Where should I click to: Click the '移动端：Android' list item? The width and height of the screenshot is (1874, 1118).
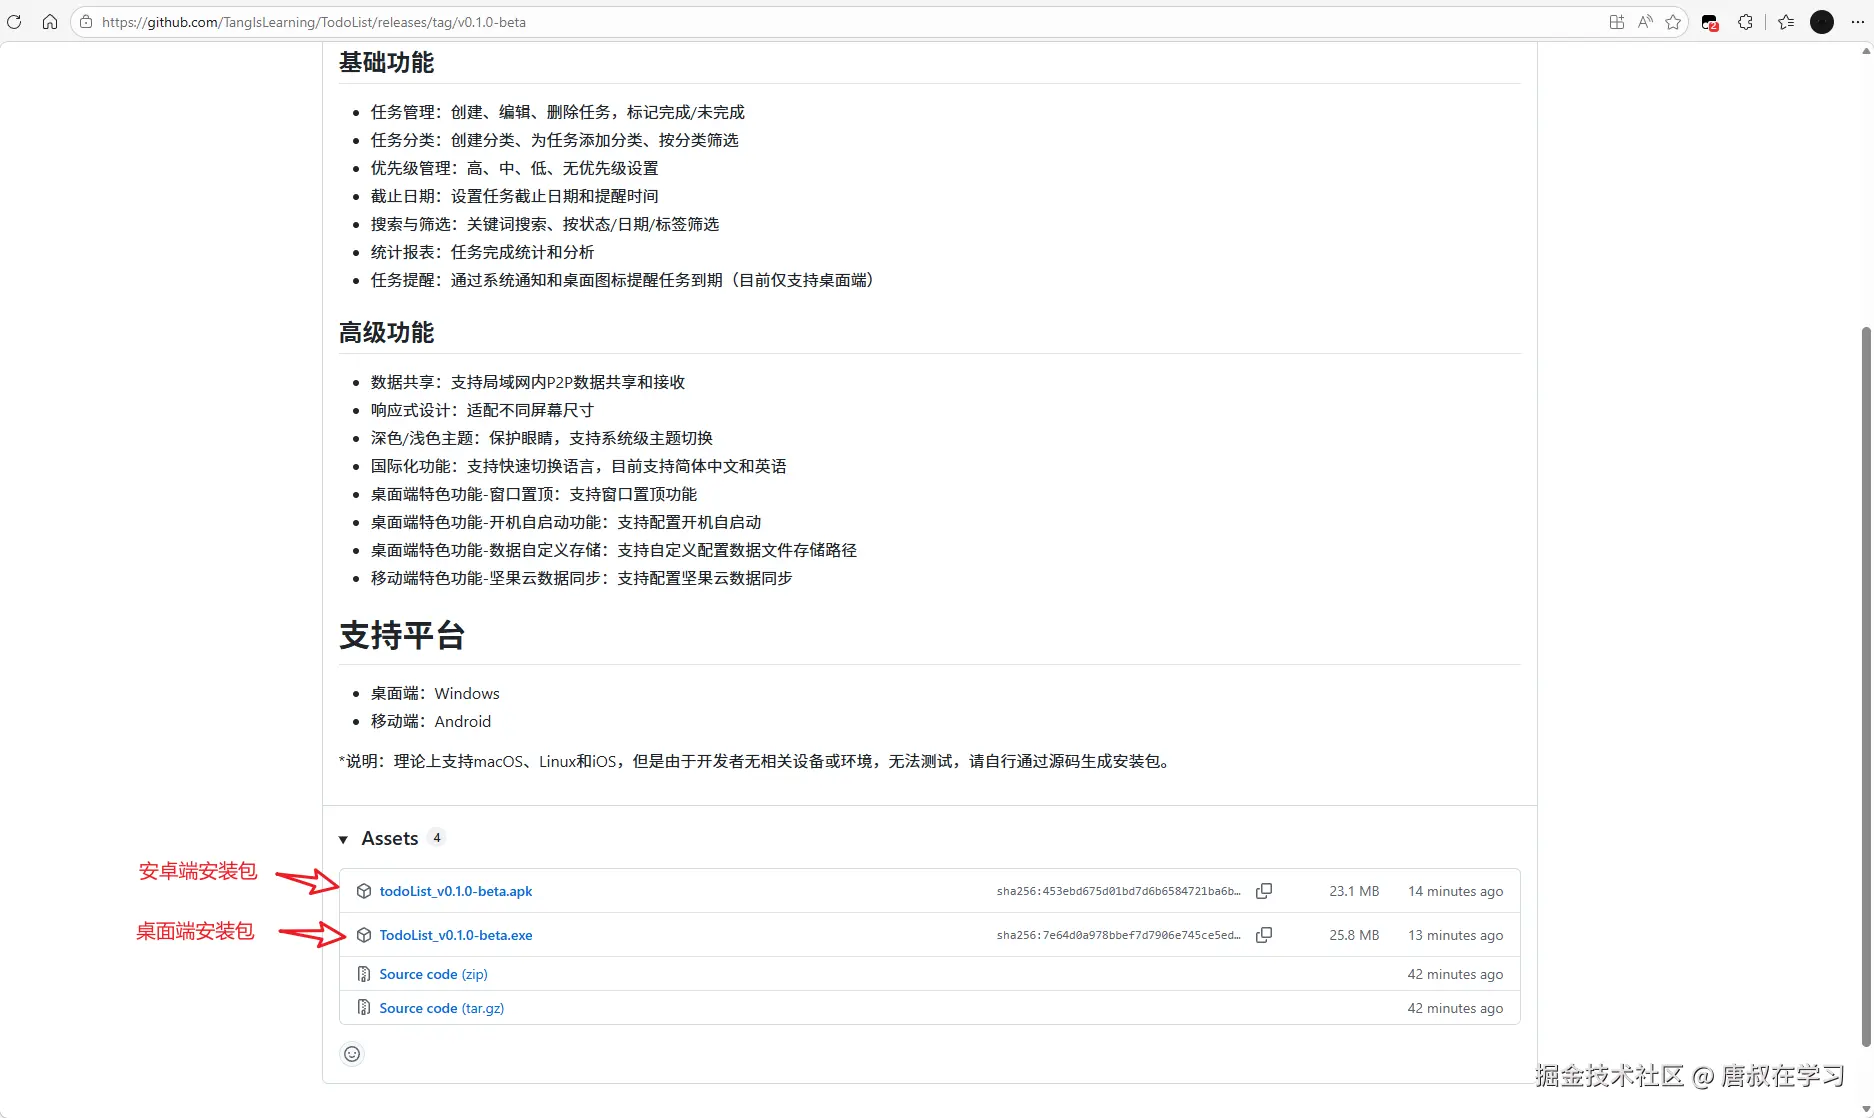click(431, 721)
